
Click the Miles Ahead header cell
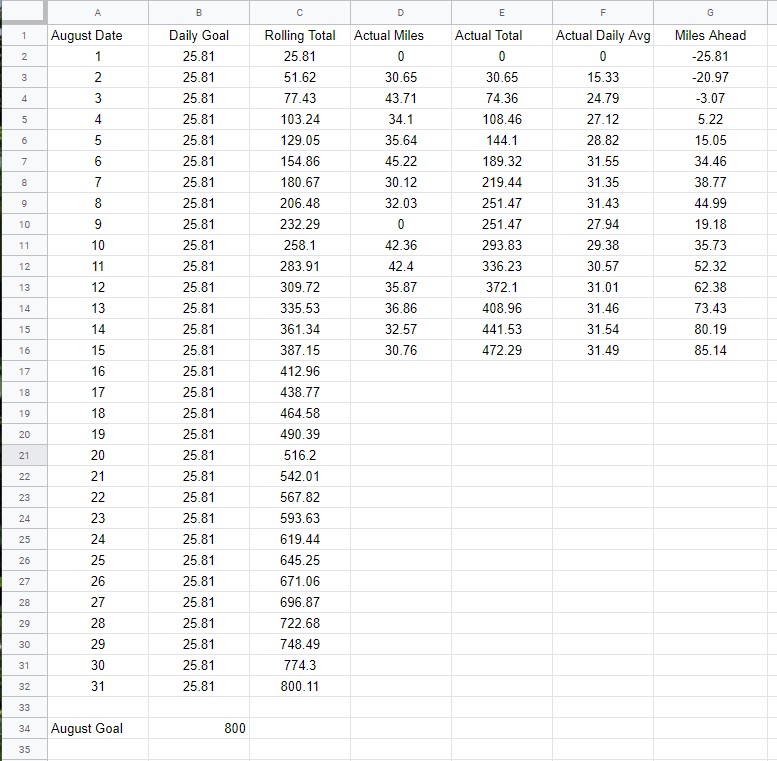(710, 35)
